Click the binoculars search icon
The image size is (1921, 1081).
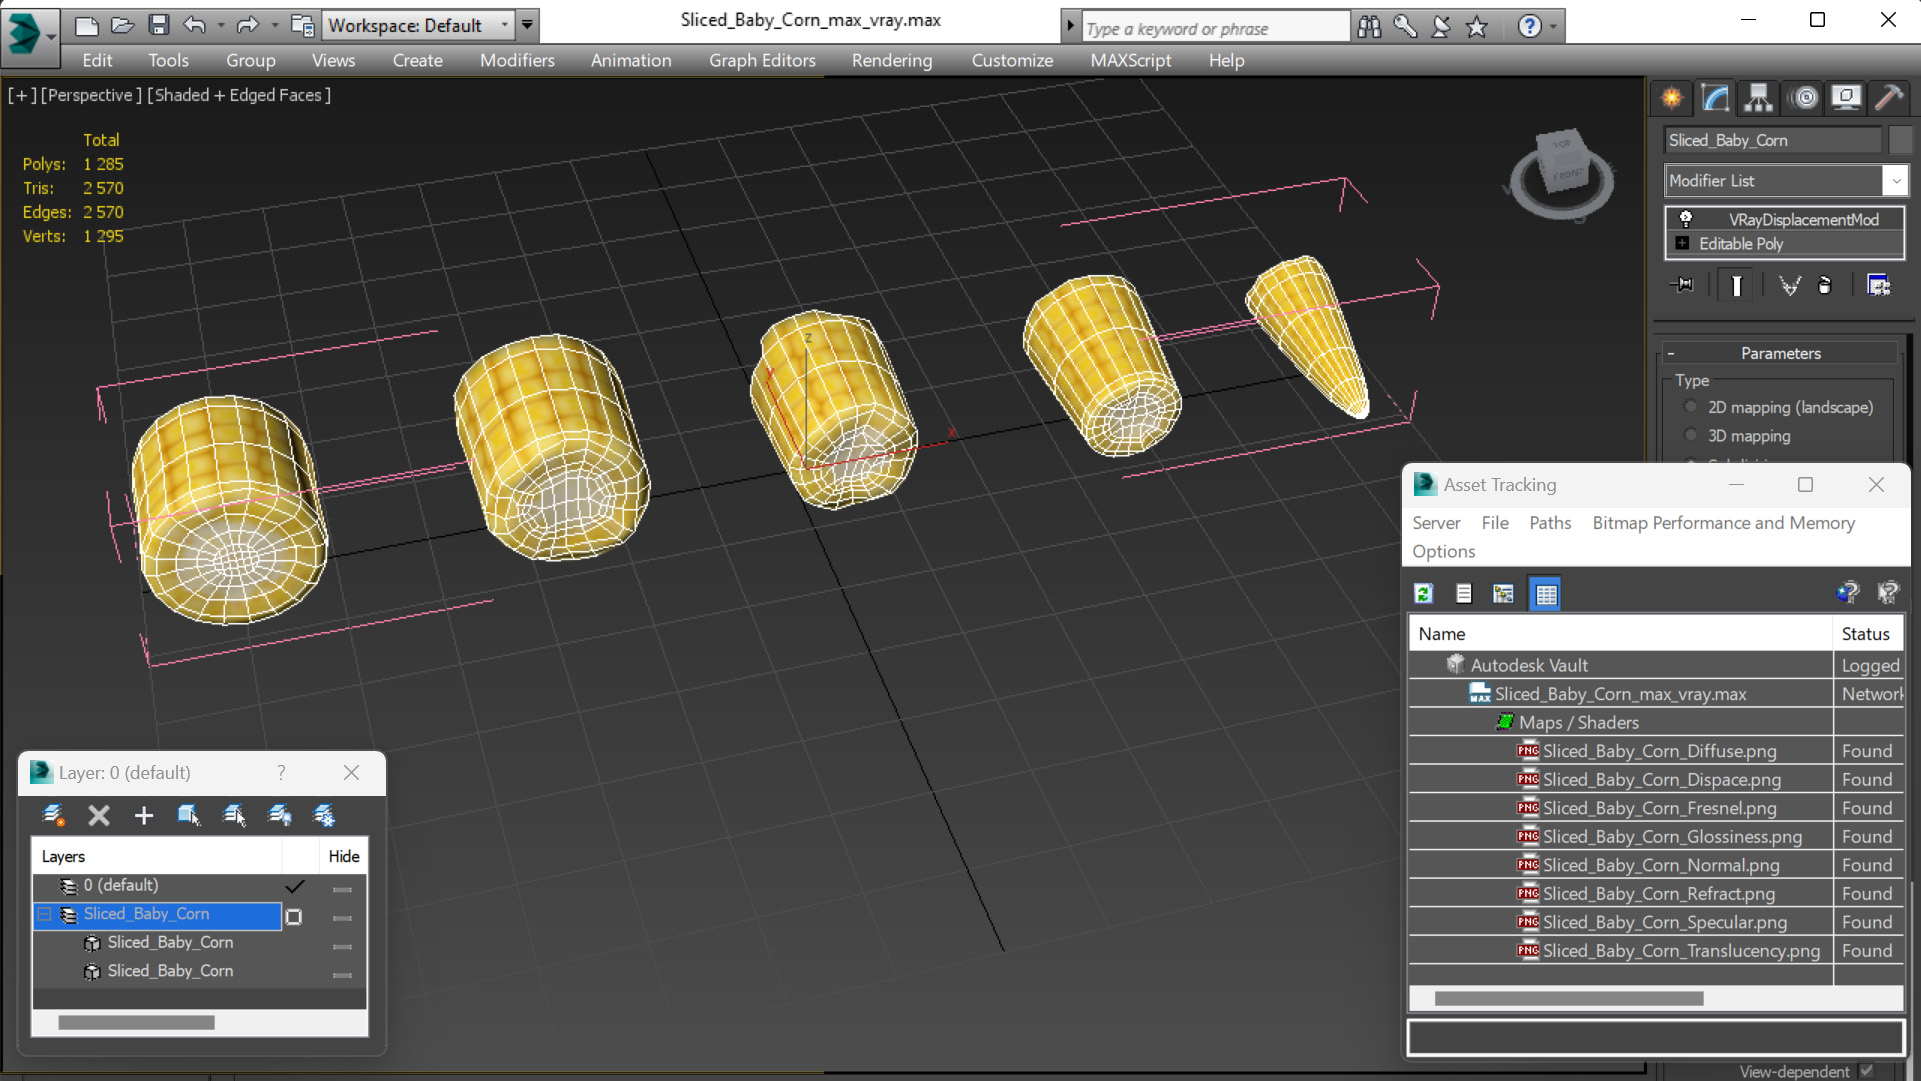(x=1369, y=27)
